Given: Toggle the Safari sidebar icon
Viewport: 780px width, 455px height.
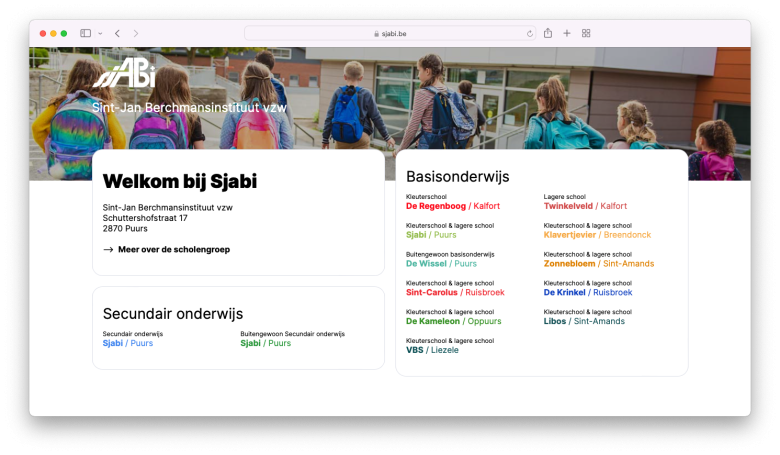Looking at the screenshot, I should (86, 33).
